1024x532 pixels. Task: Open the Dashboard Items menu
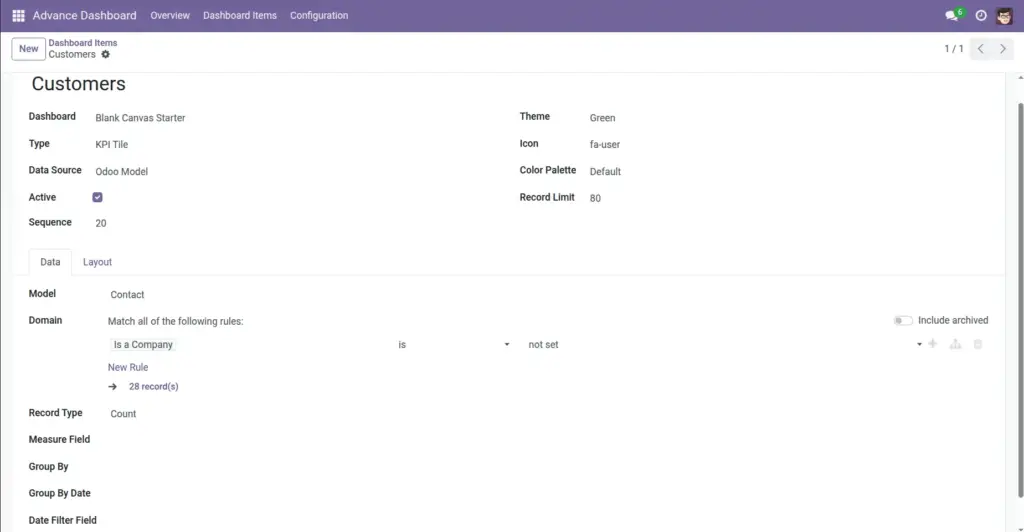[x=240, y=15]
